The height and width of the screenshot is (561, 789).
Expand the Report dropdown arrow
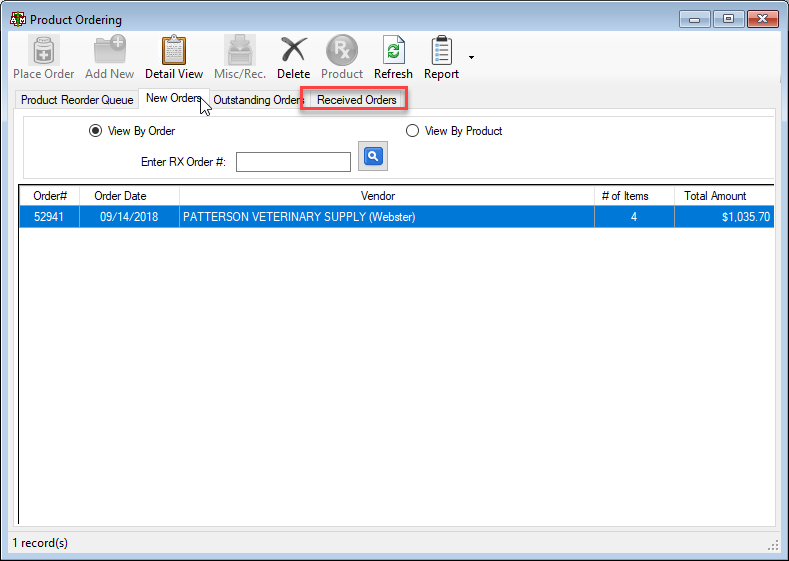coord(471,57)
